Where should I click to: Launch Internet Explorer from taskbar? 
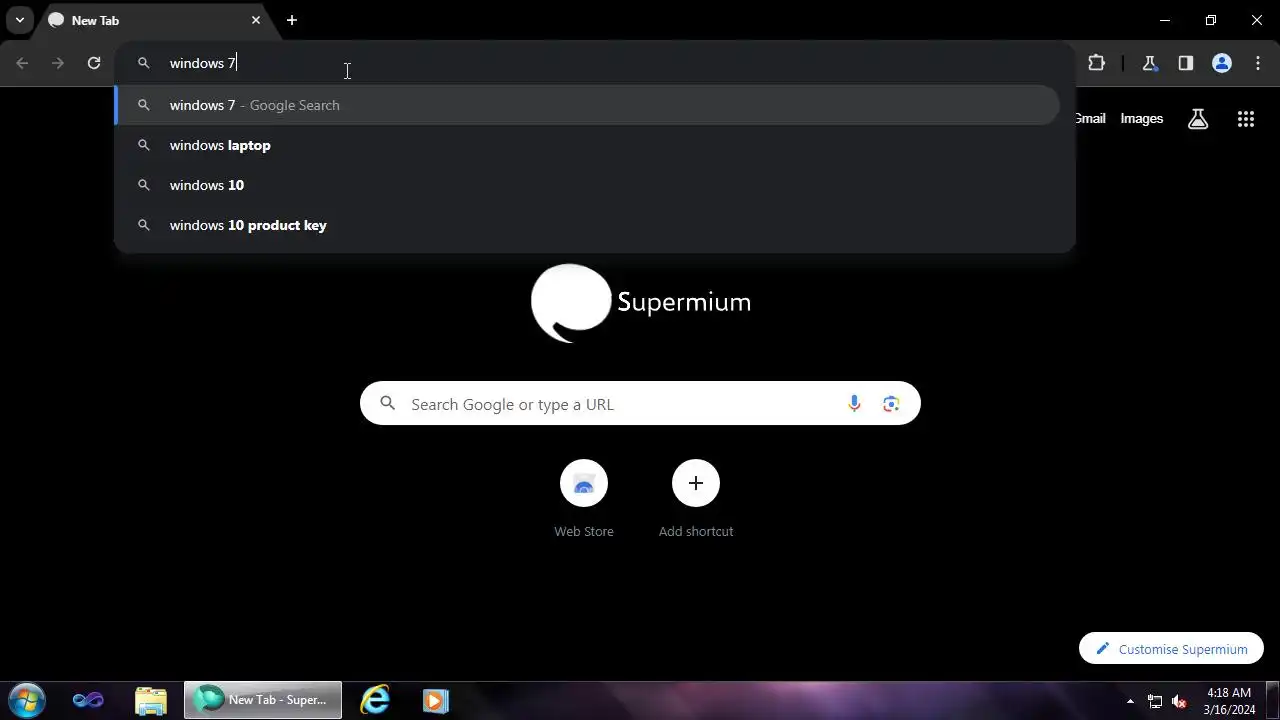[374, 700]
